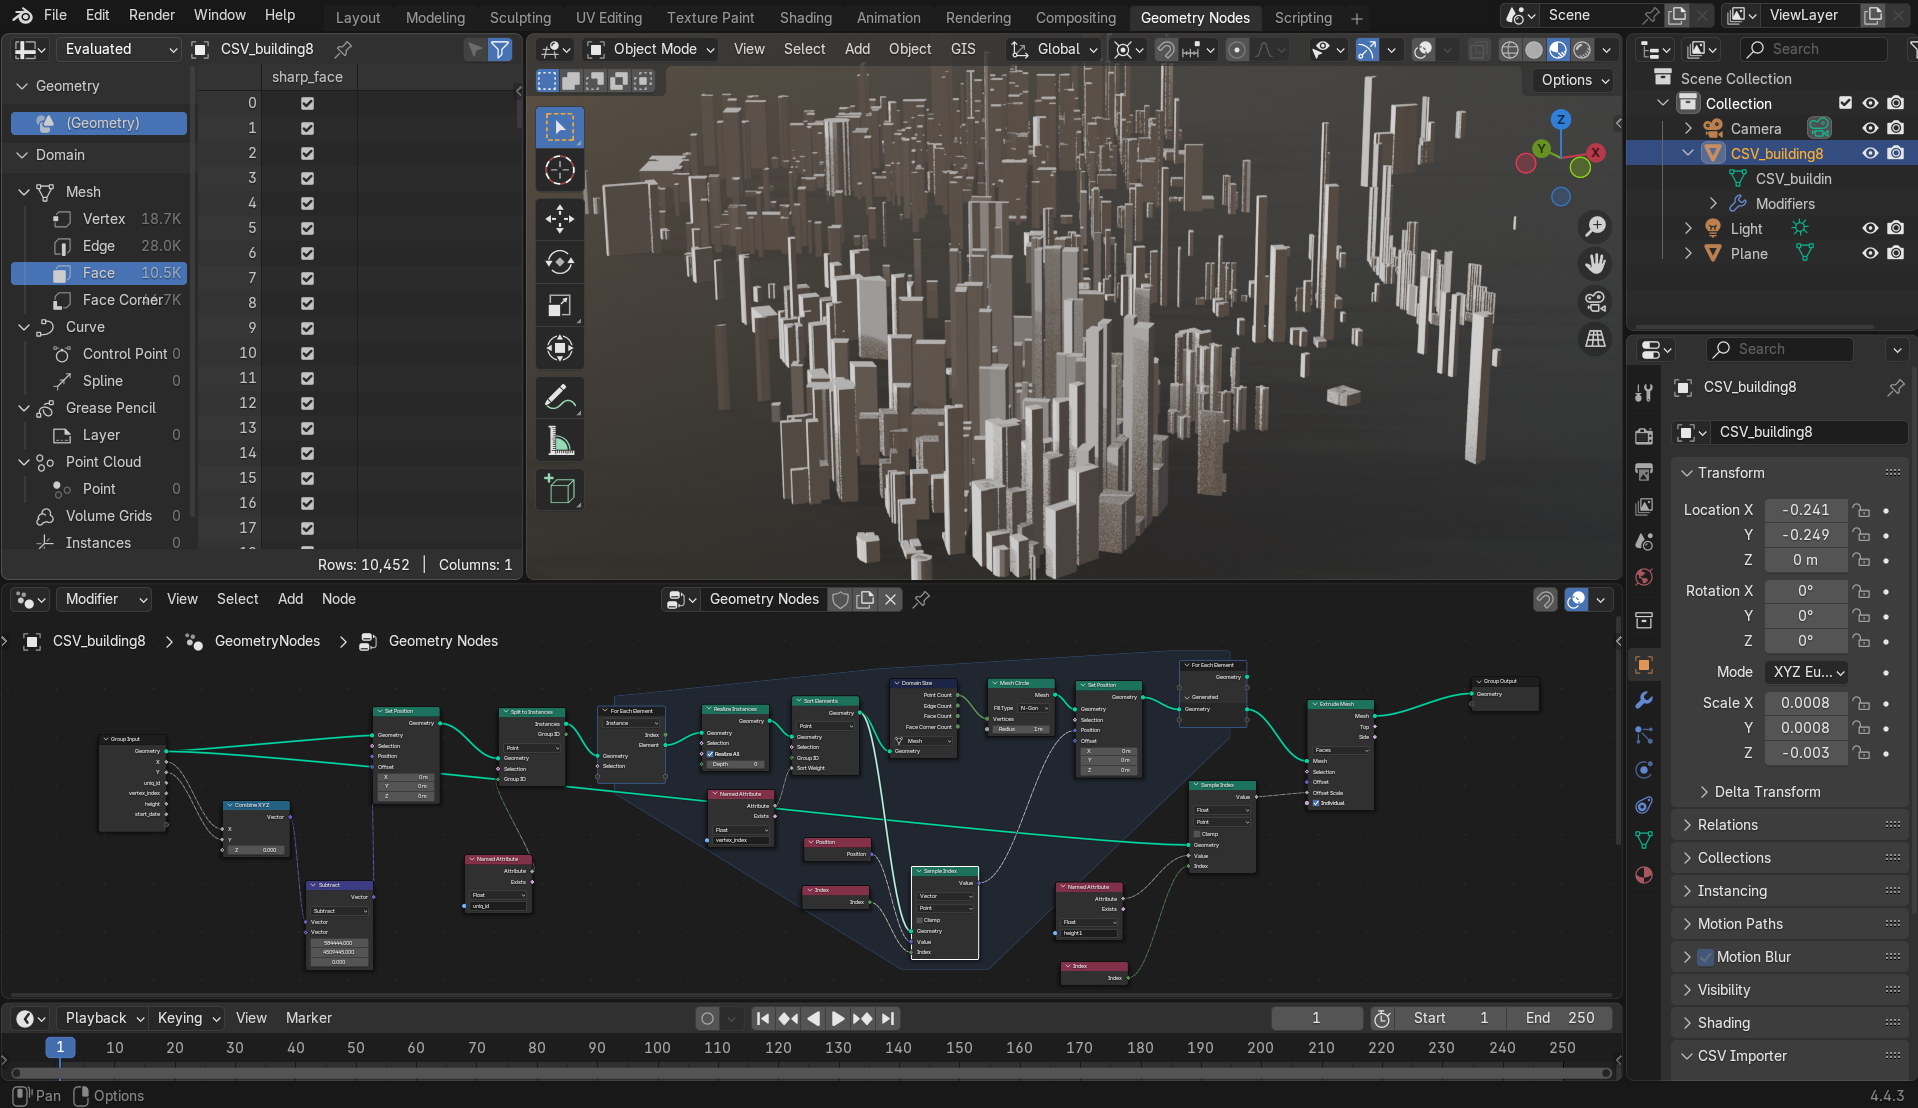
Task: Open the Render menu
Action: click(152, 15)
